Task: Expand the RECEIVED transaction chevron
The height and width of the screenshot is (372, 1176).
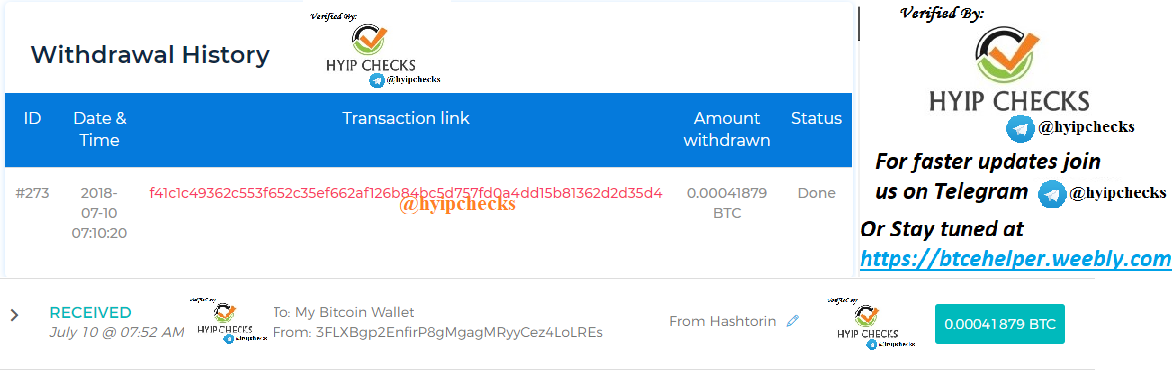Action: pos(14,315)
